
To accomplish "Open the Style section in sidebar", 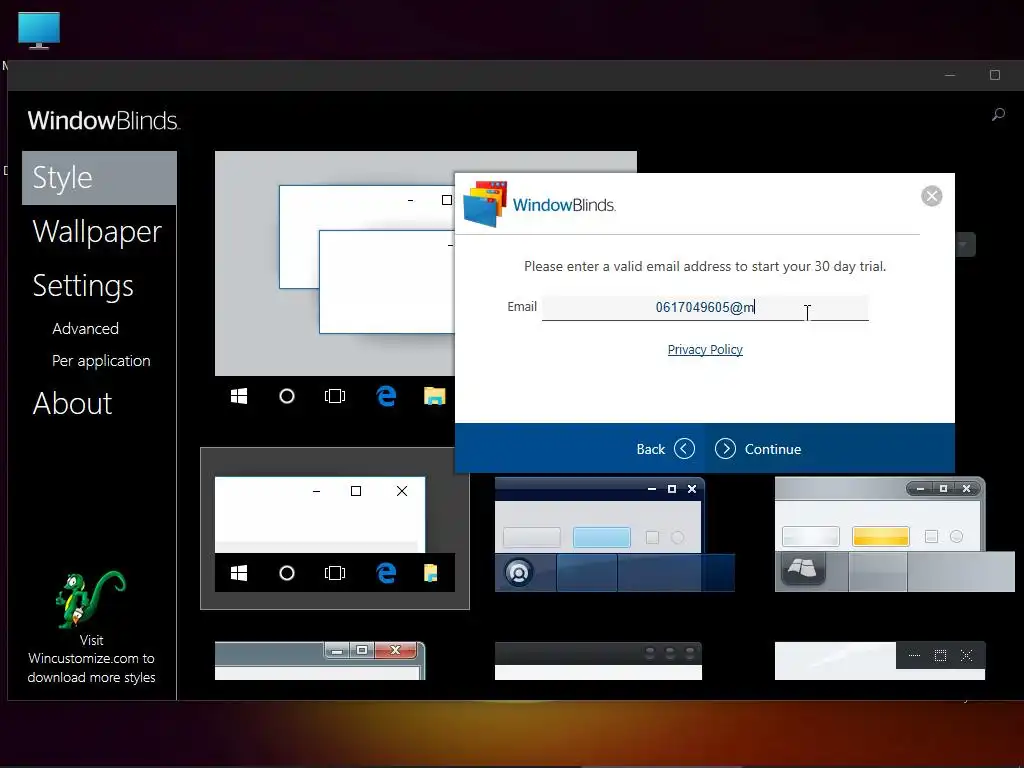I will [99, 178].
